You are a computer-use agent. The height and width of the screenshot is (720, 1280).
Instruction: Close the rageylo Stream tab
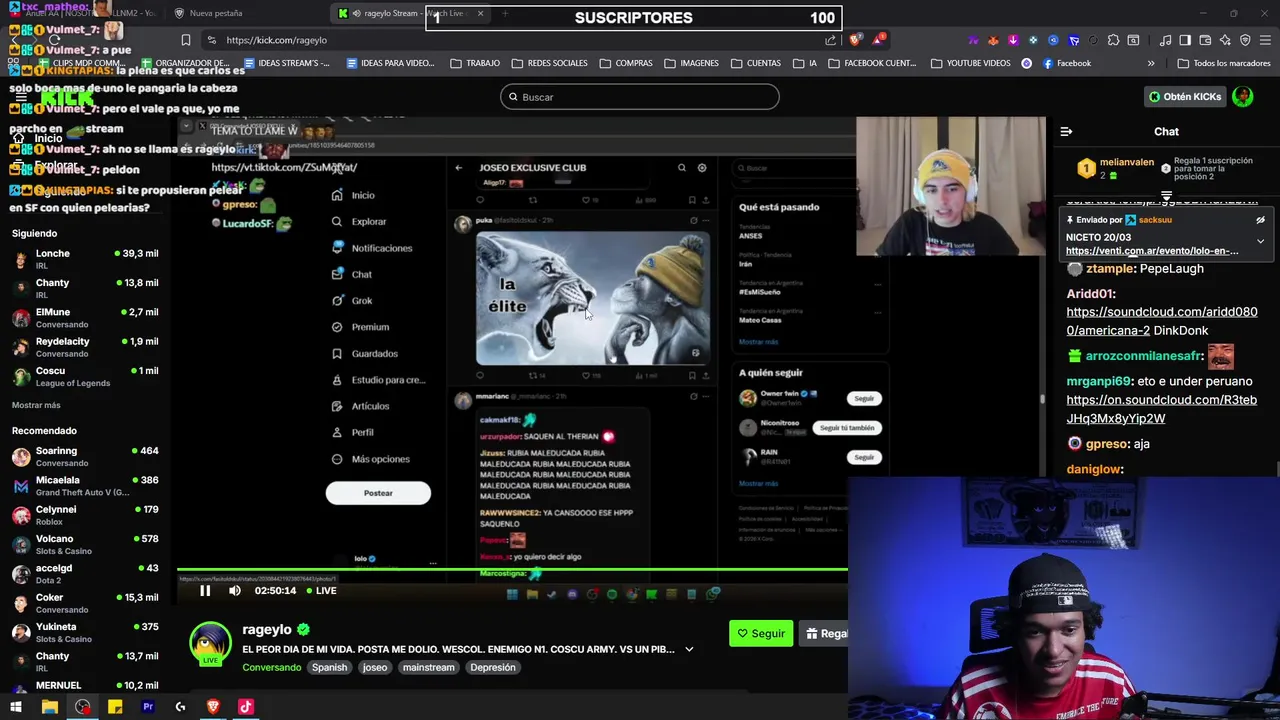480,13
